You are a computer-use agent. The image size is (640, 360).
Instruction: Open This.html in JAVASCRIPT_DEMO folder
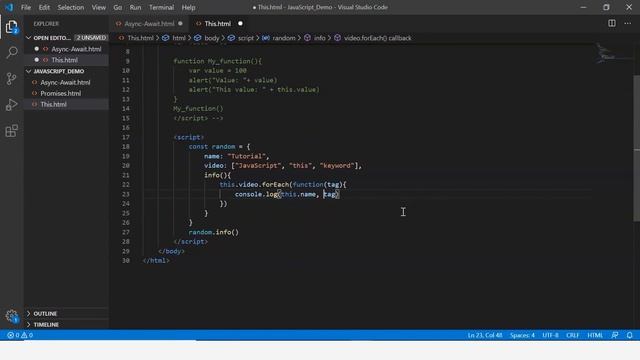click(53, 104)
